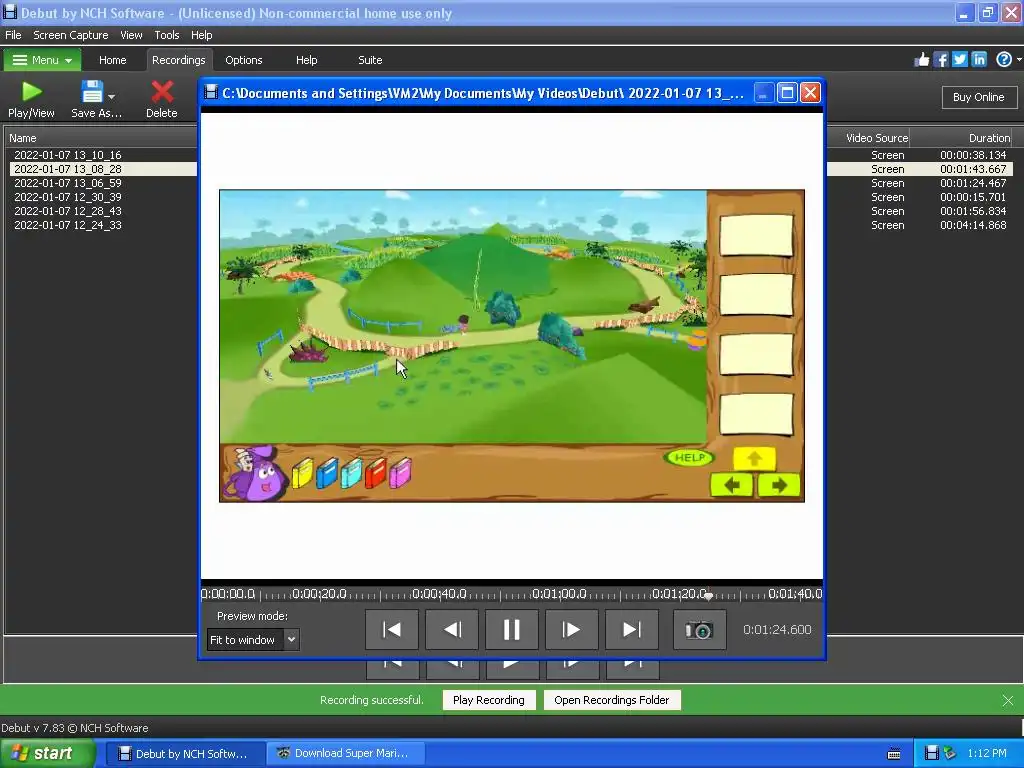Open the File menu
1024x768 pixels.
click(x=13, y=35)
